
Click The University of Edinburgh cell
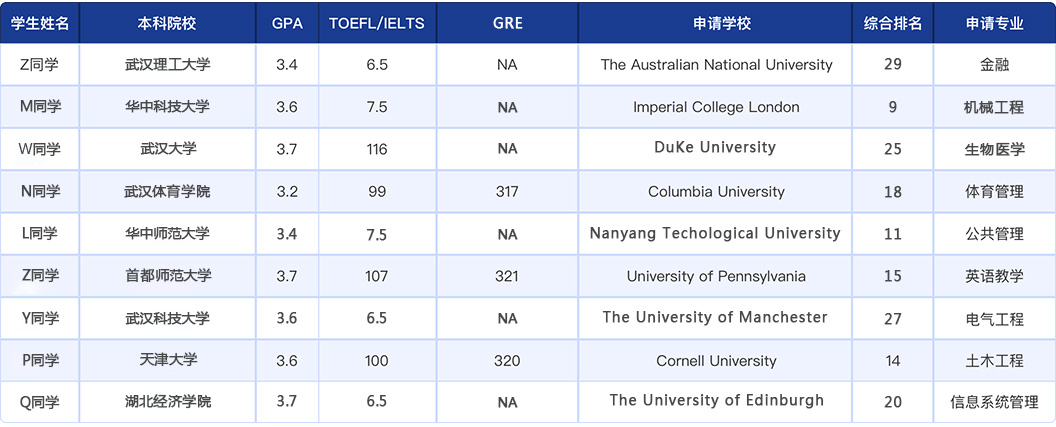point(716,401)
